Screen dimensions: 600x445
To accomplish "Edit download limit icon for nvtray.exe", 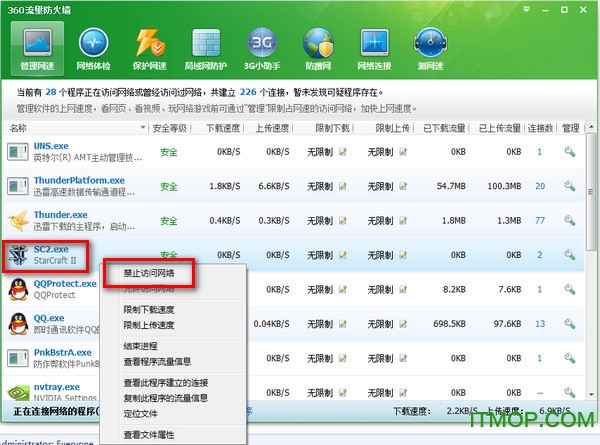I will (x=343, y=393).
